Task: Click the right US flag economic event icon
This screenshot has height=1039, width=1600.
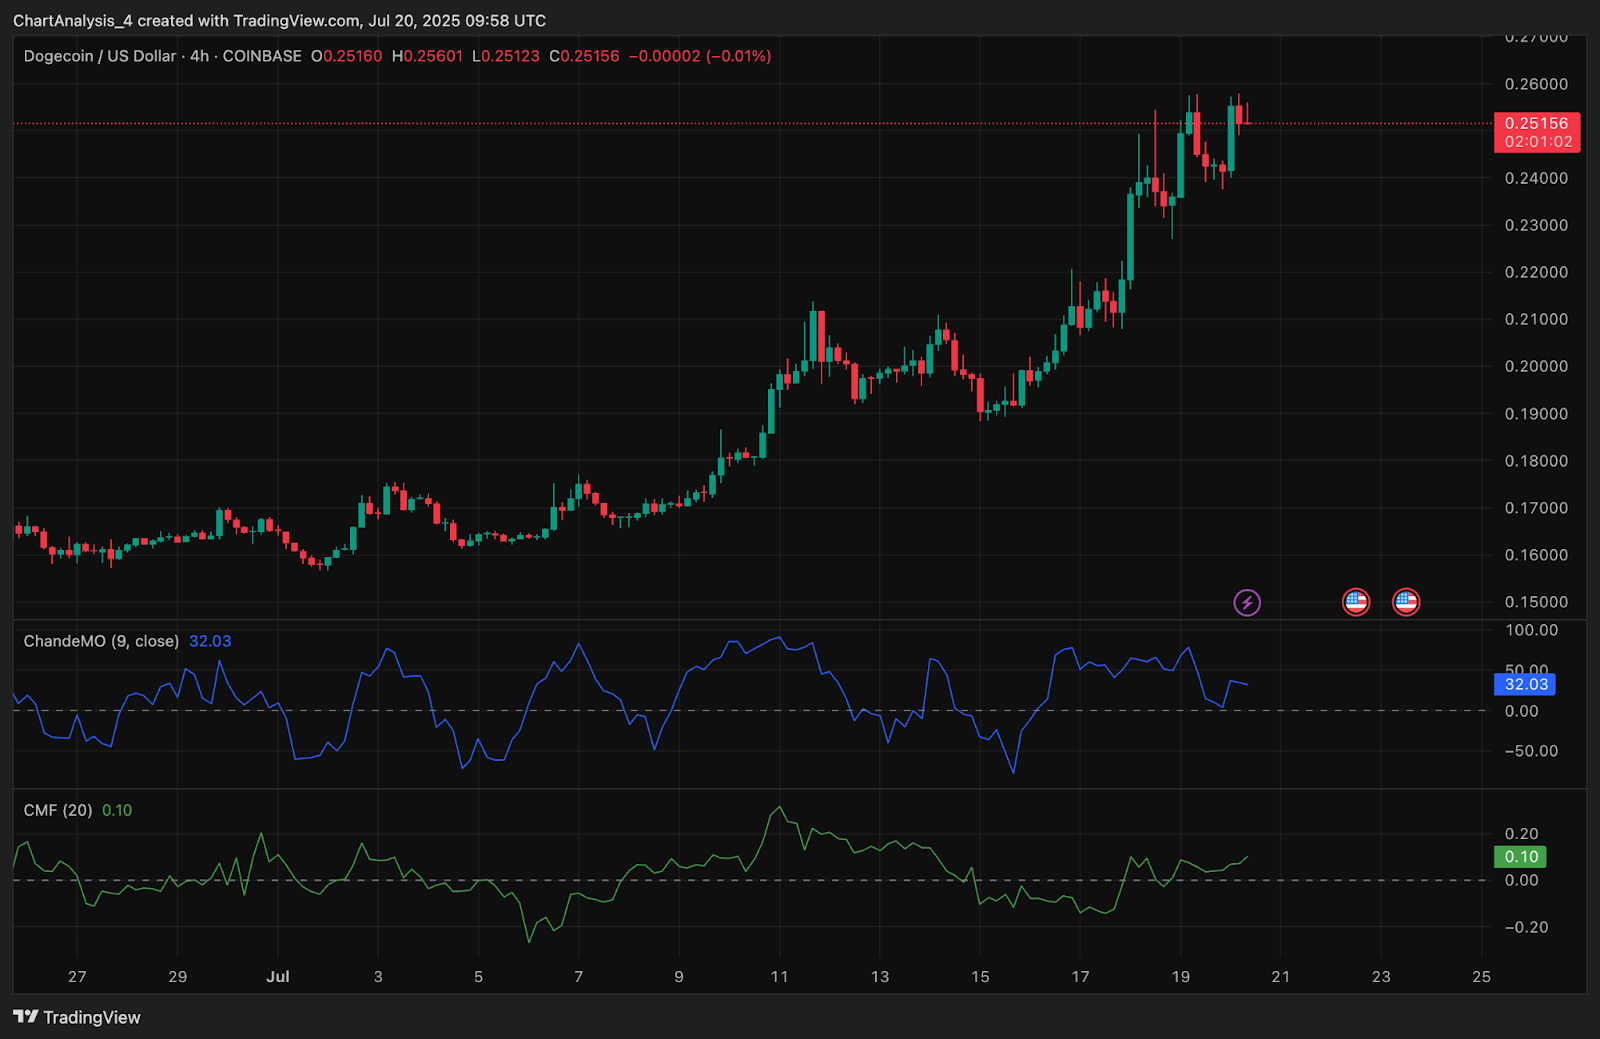Action: (x=1406, y=602)
